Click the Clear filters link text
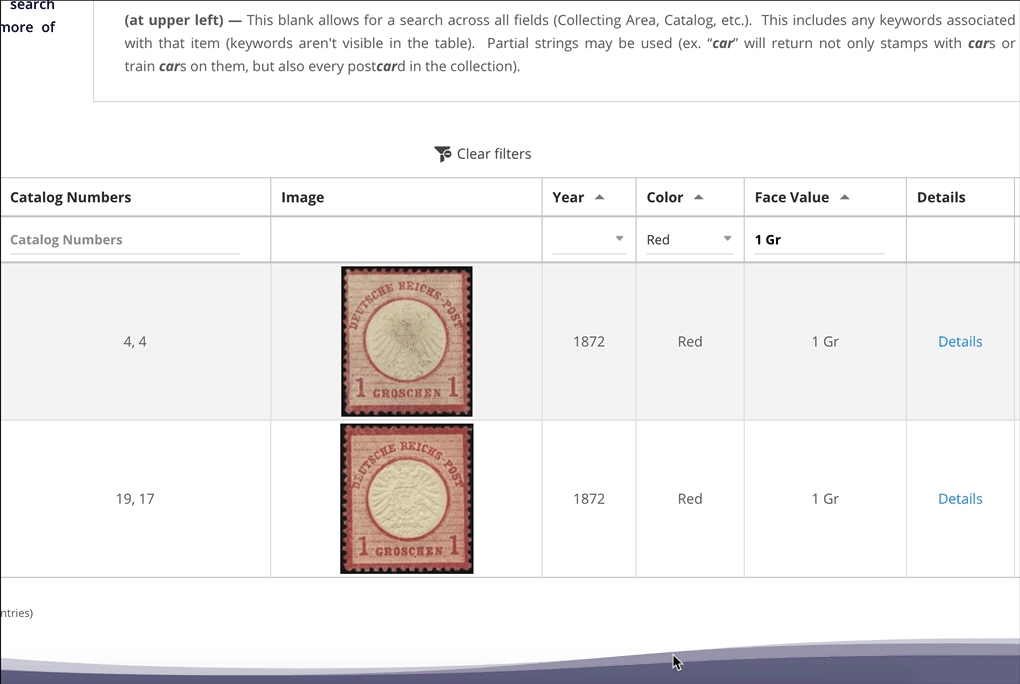The image size is (1020, 684). (494, 154)
